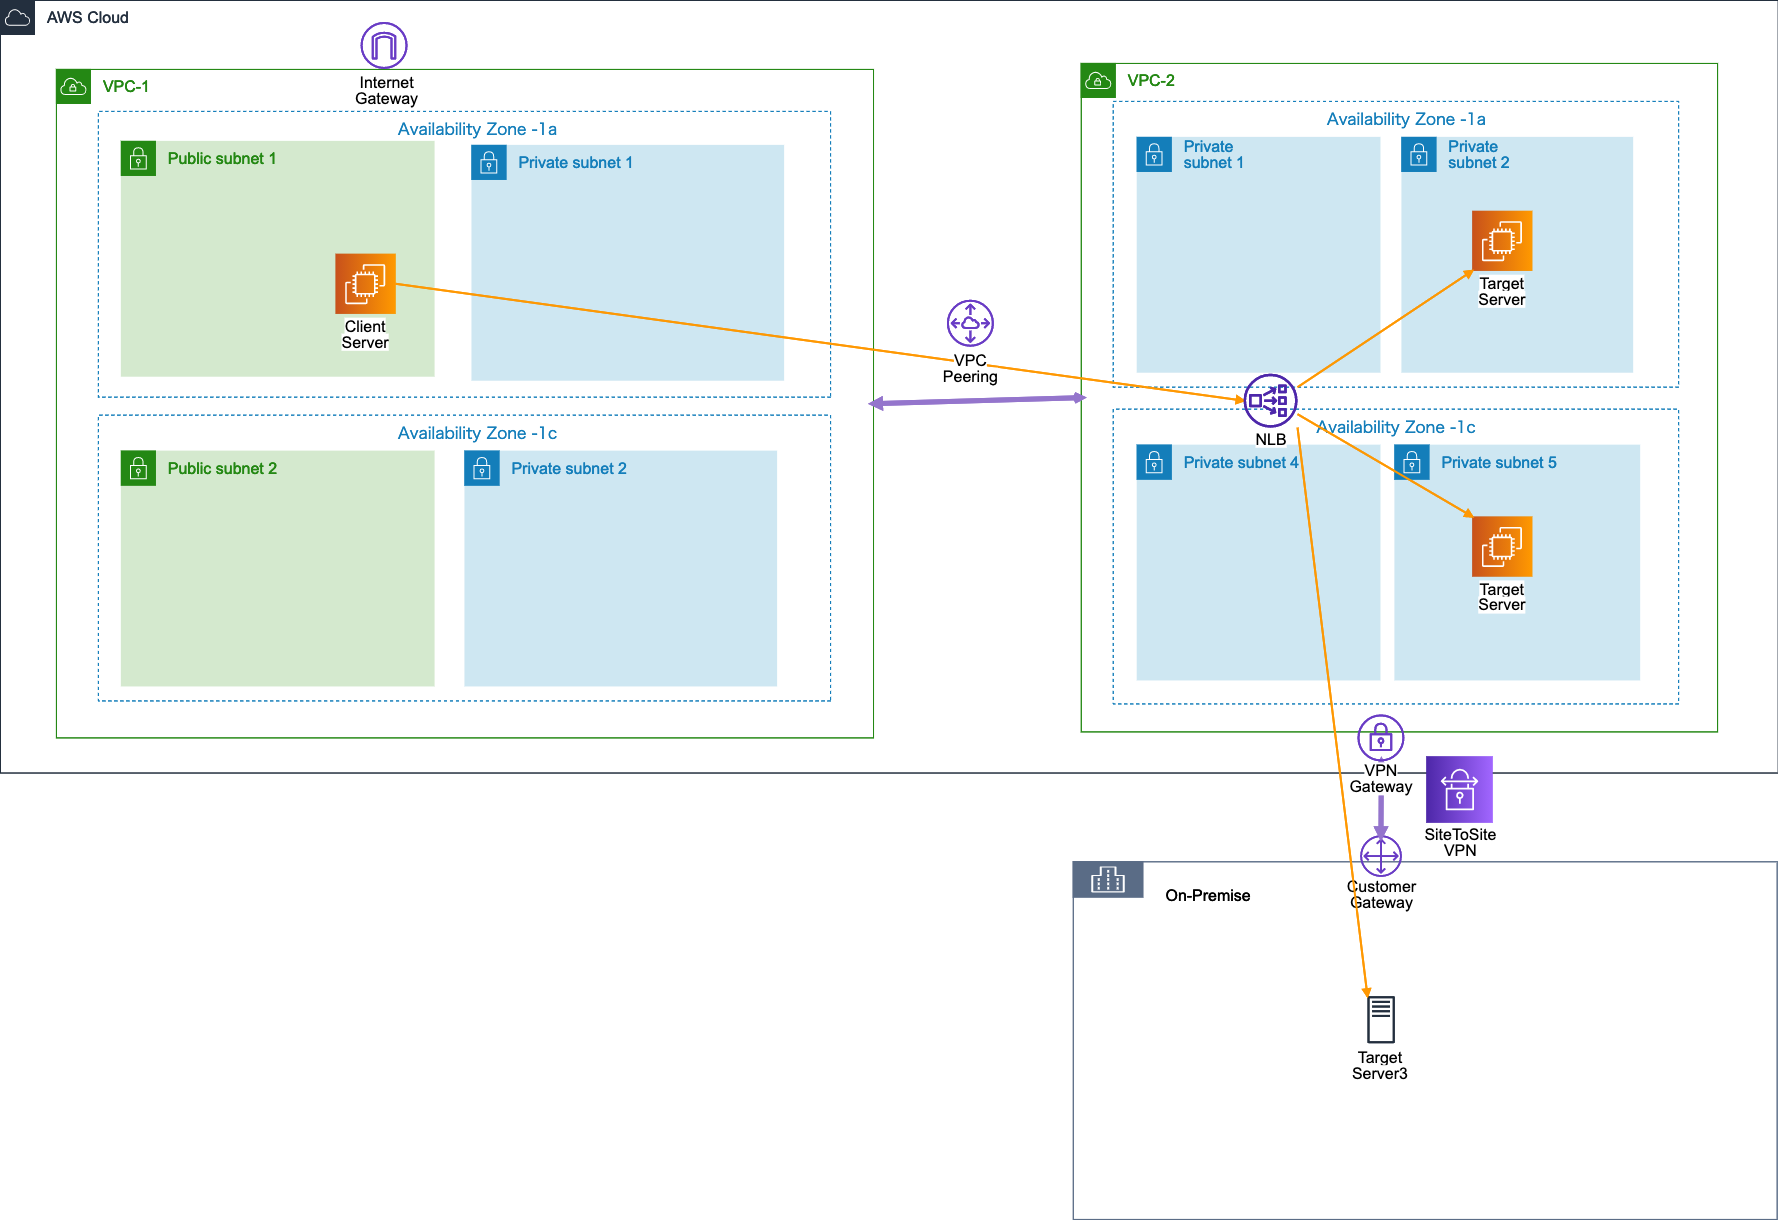Click the VPC Peering icon

970,323
